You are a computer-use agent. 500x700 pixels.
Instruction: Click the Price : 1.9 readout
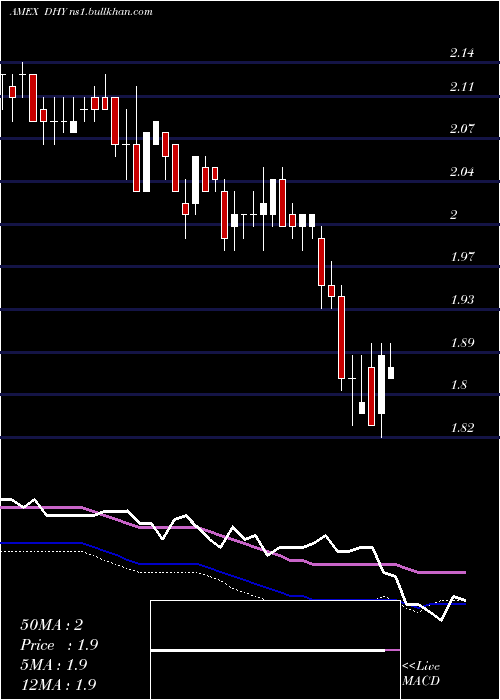(x=59, y=645)
